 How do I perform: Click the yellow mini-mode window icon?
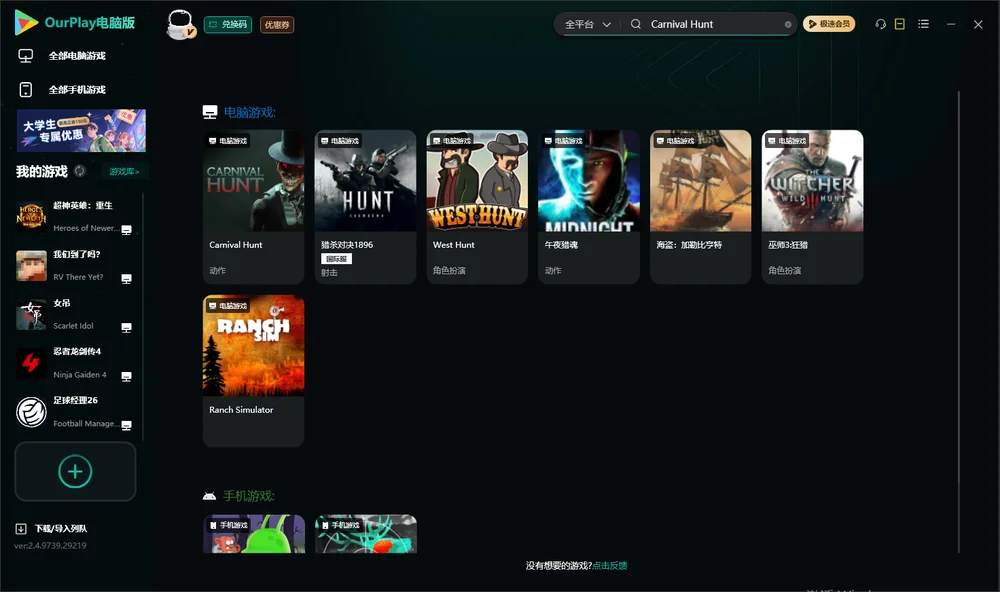point(899,24)
